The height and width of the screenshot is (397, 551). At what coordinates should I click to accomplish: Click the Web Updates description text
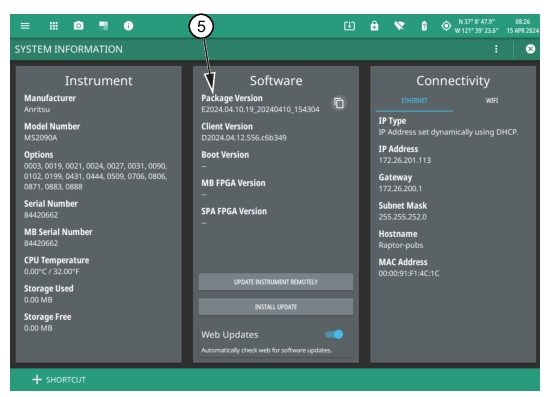click(266, 350)
